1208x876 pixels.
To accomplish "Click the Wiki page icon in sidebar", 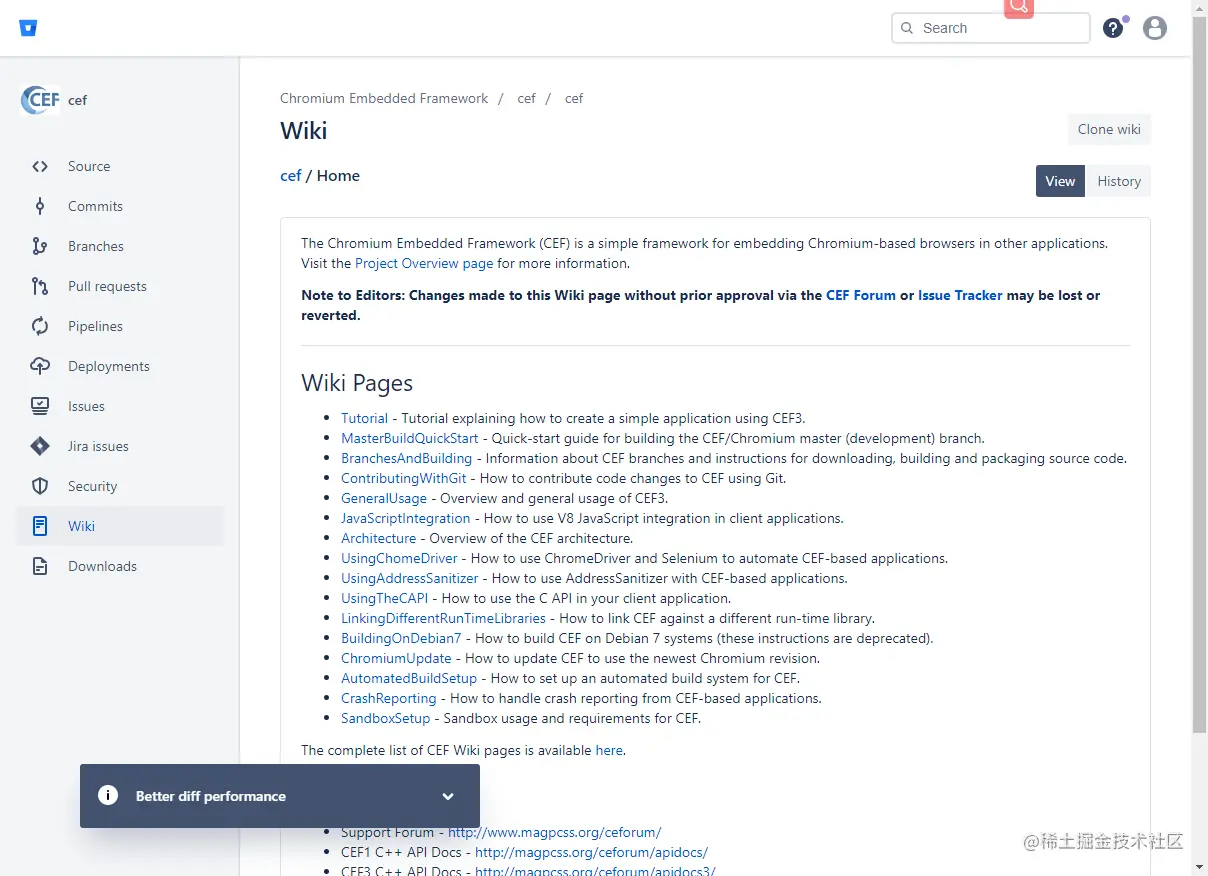I will [x=40, y=526].
